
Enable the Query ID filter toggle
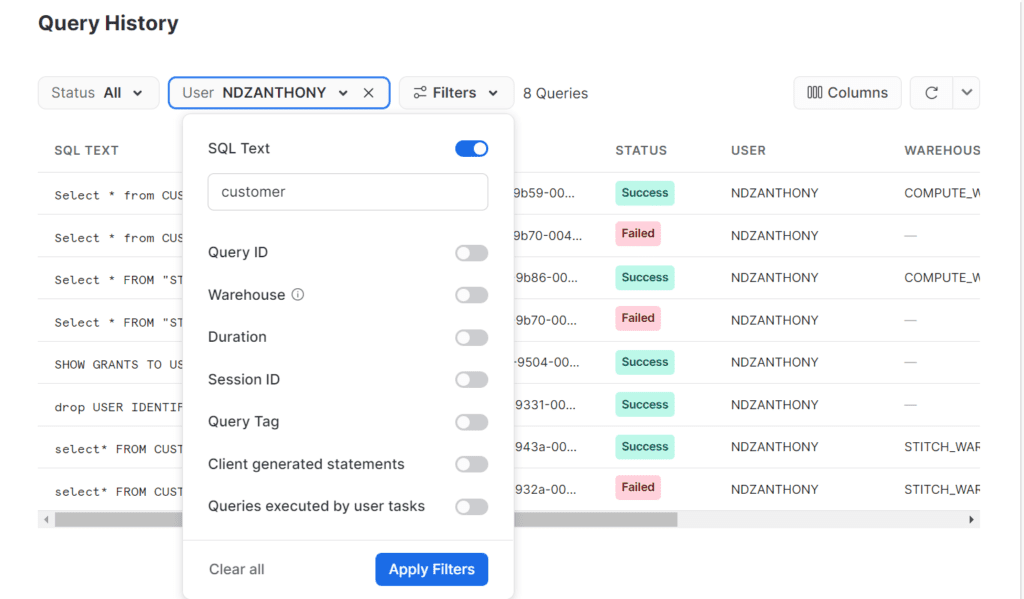tap(471, 253)
